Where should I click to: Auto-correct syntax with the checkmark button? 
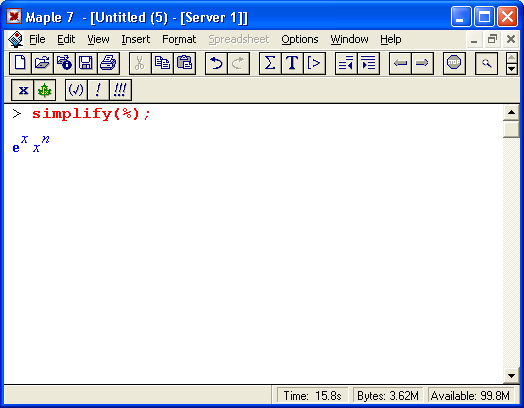click(76, 90)
